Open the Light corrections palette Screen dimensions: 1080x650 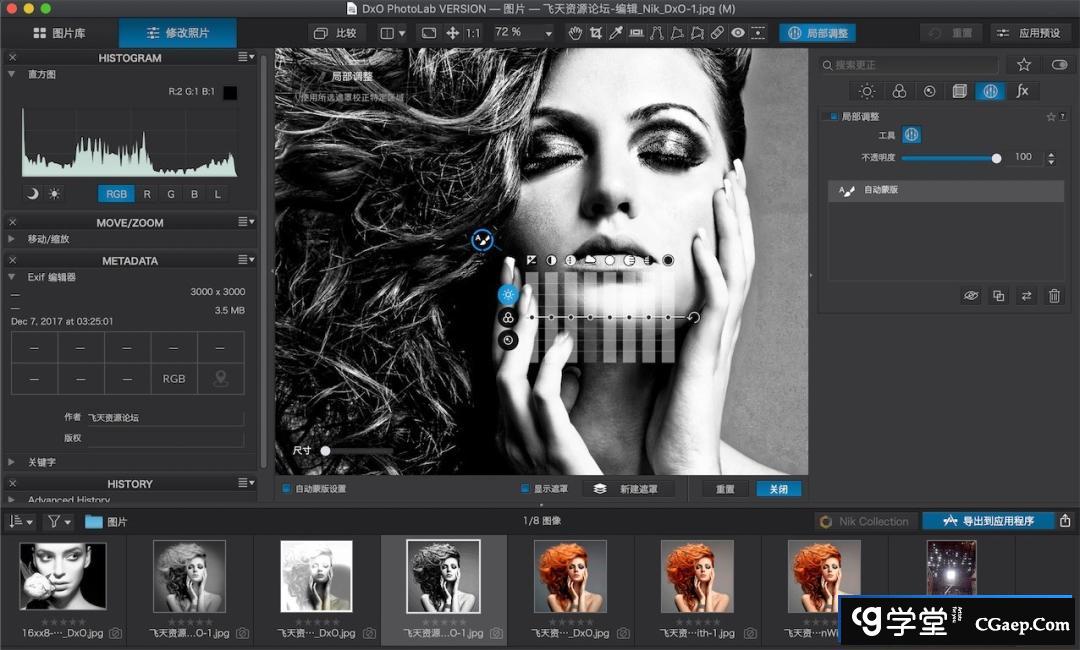pyautogui.click(x=867, y=91)
